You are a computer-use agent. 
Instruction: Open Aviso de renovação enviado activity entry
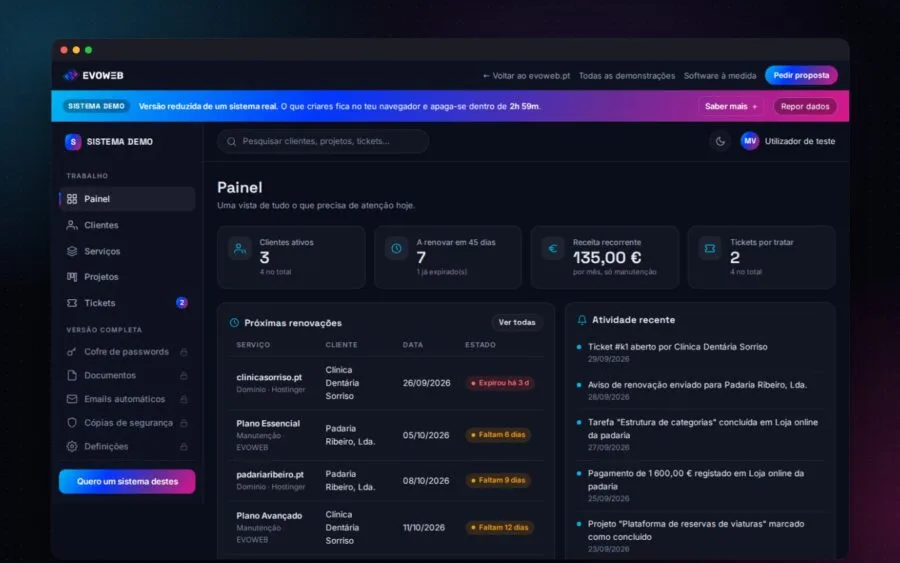[x=700, y=390]
